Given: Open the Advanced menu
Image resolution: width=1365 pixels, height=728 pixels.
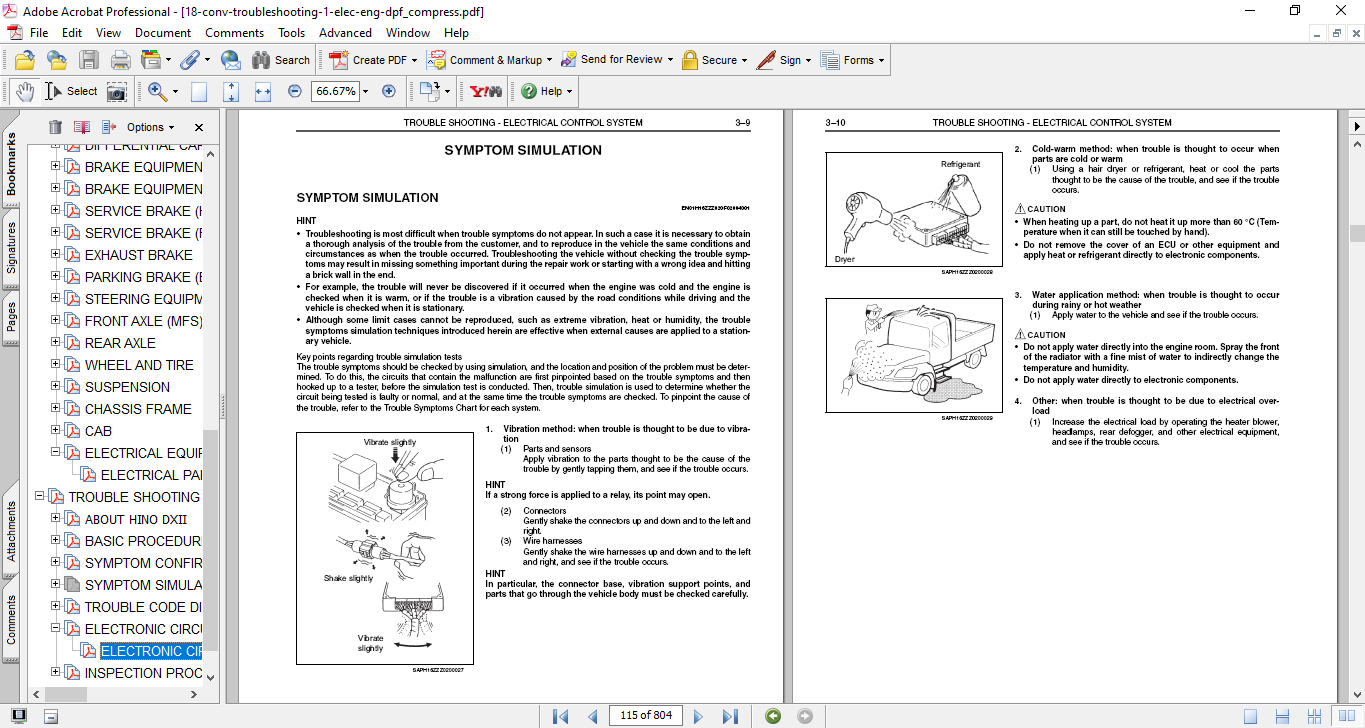Looking at the screenshot, I should [x=345, y=32].
